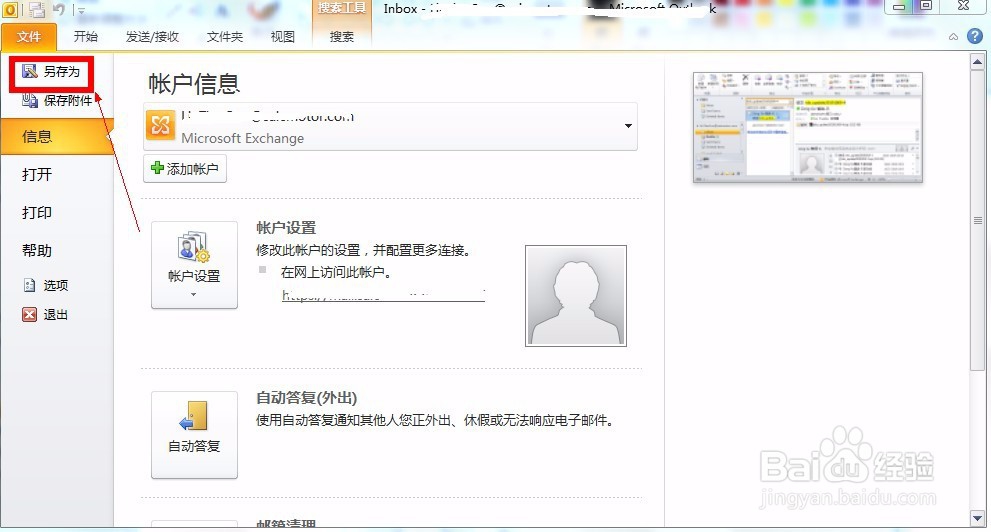Click the 自动答复(外出) heading

pyautogui.click(x=307, y=398)
